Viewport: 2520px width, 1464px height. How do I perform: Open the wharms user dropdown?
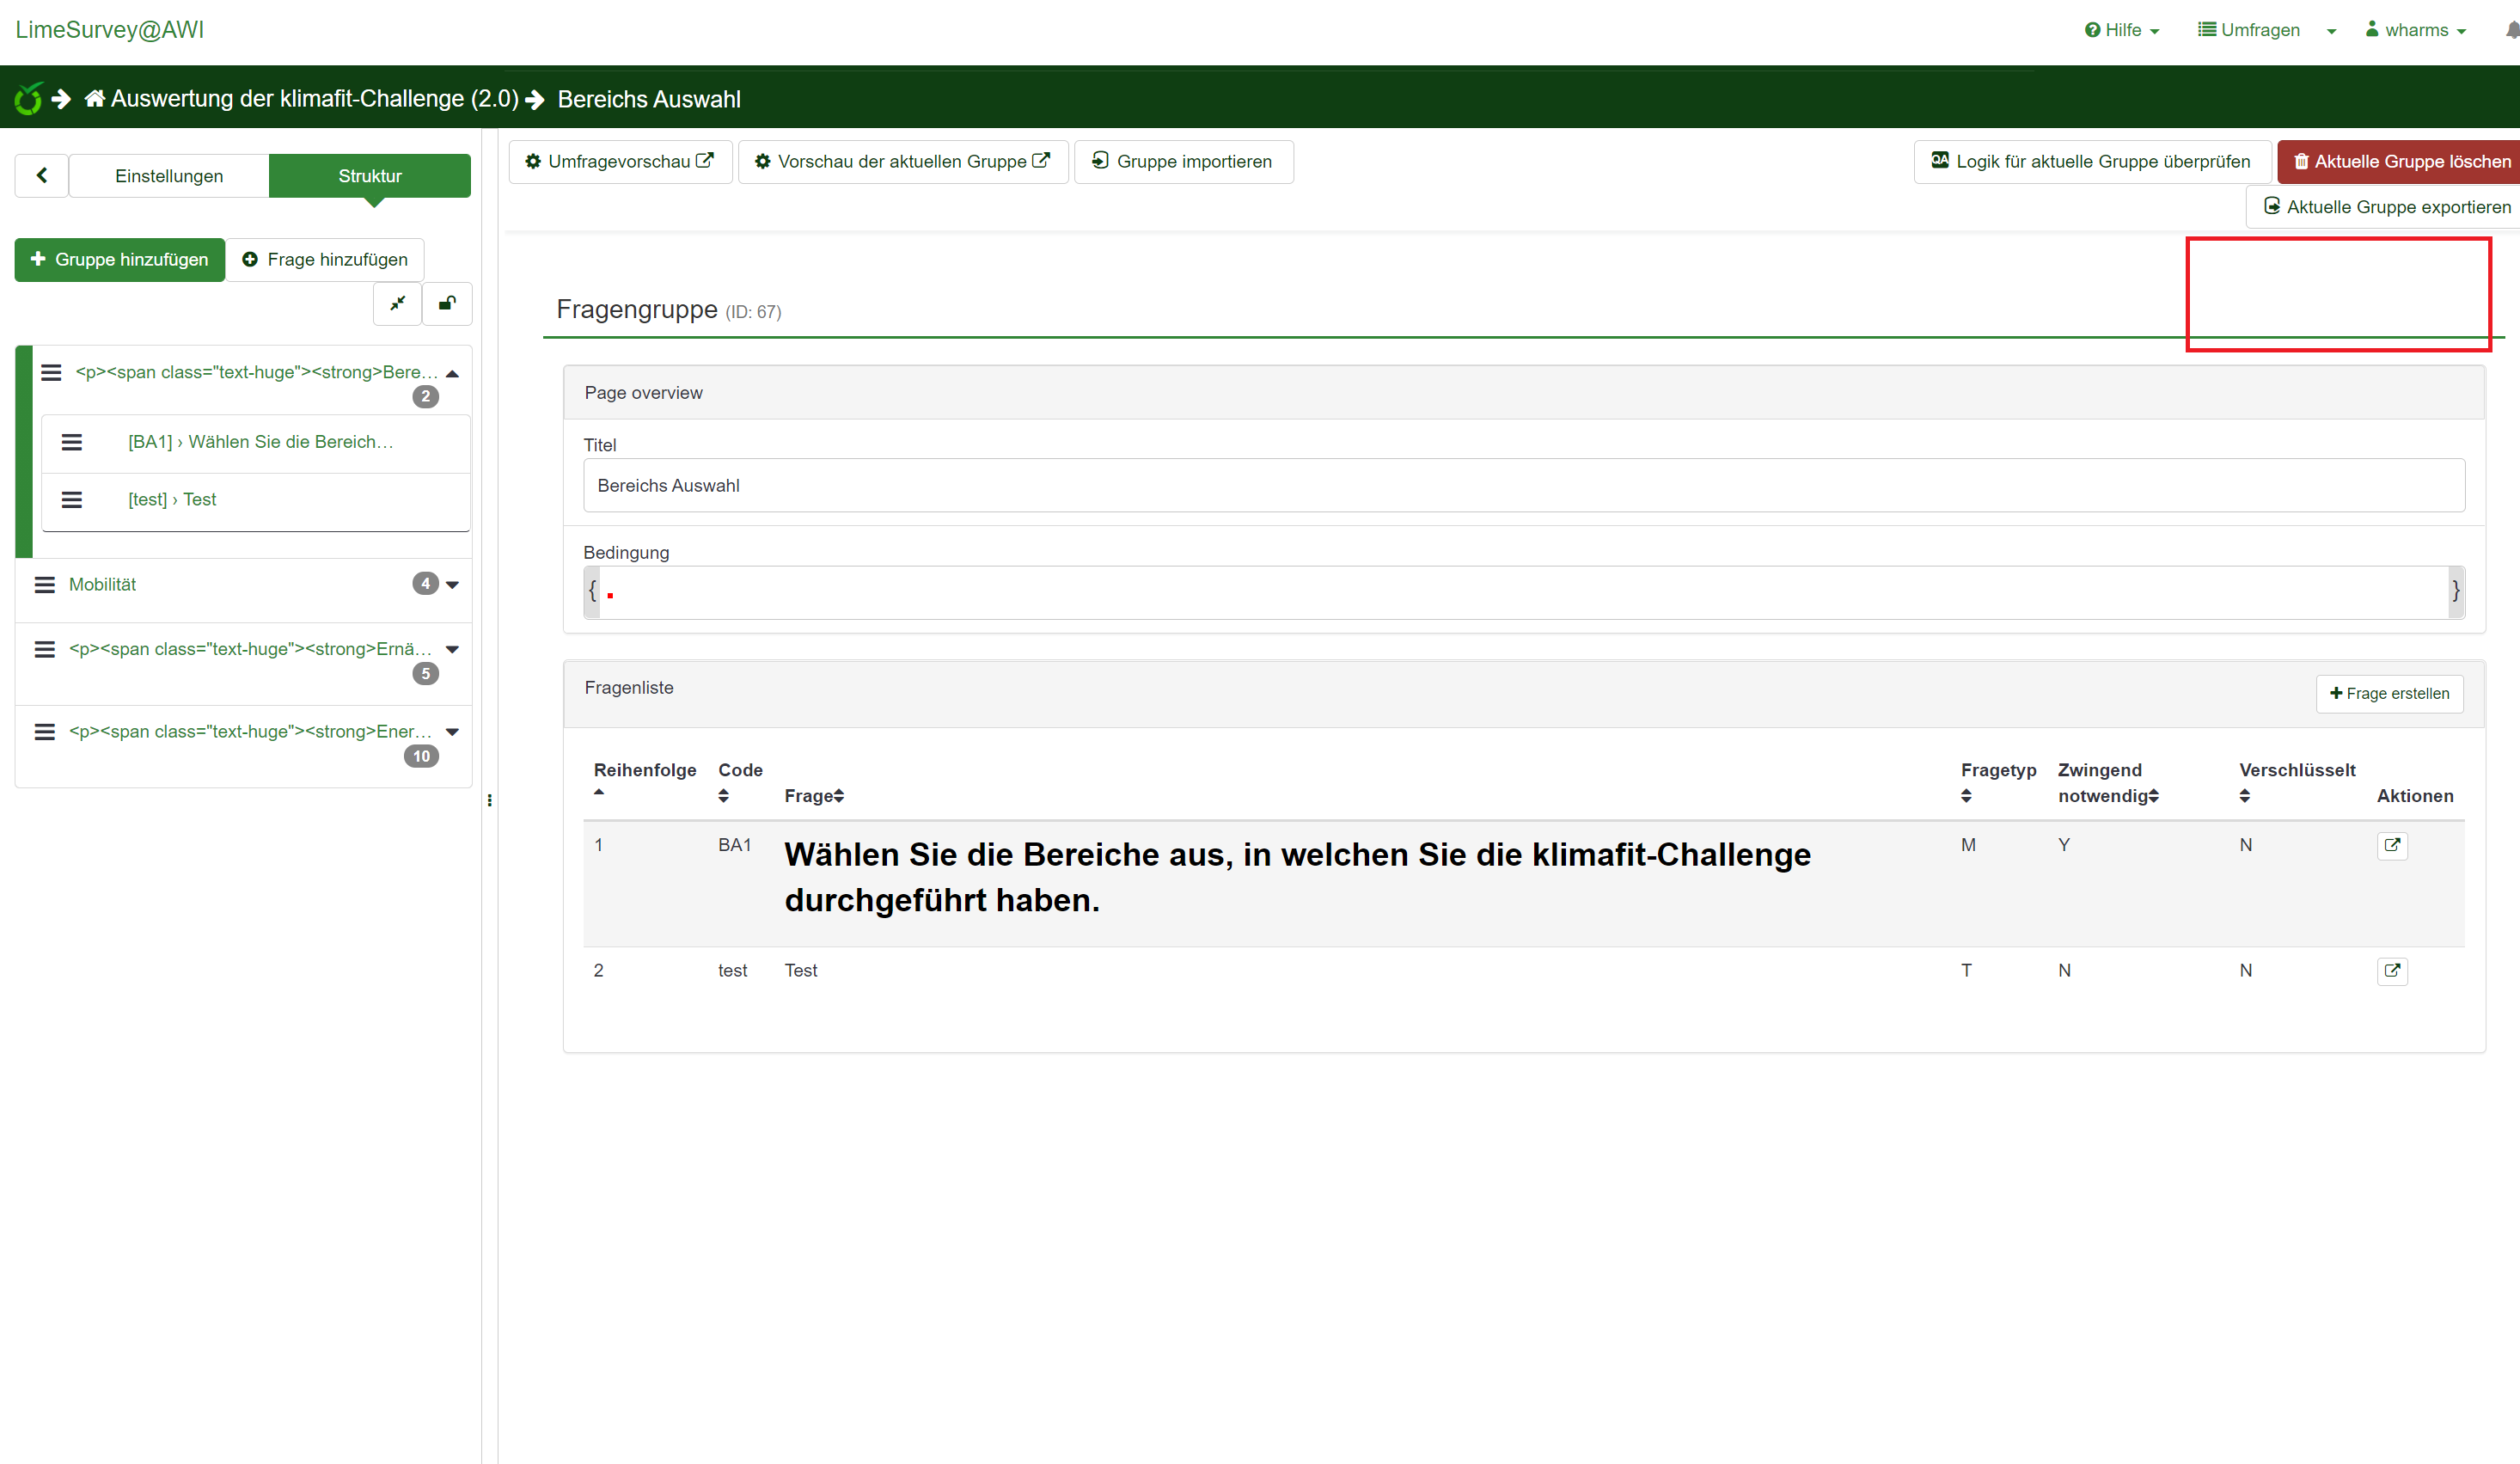point(2416,30)
